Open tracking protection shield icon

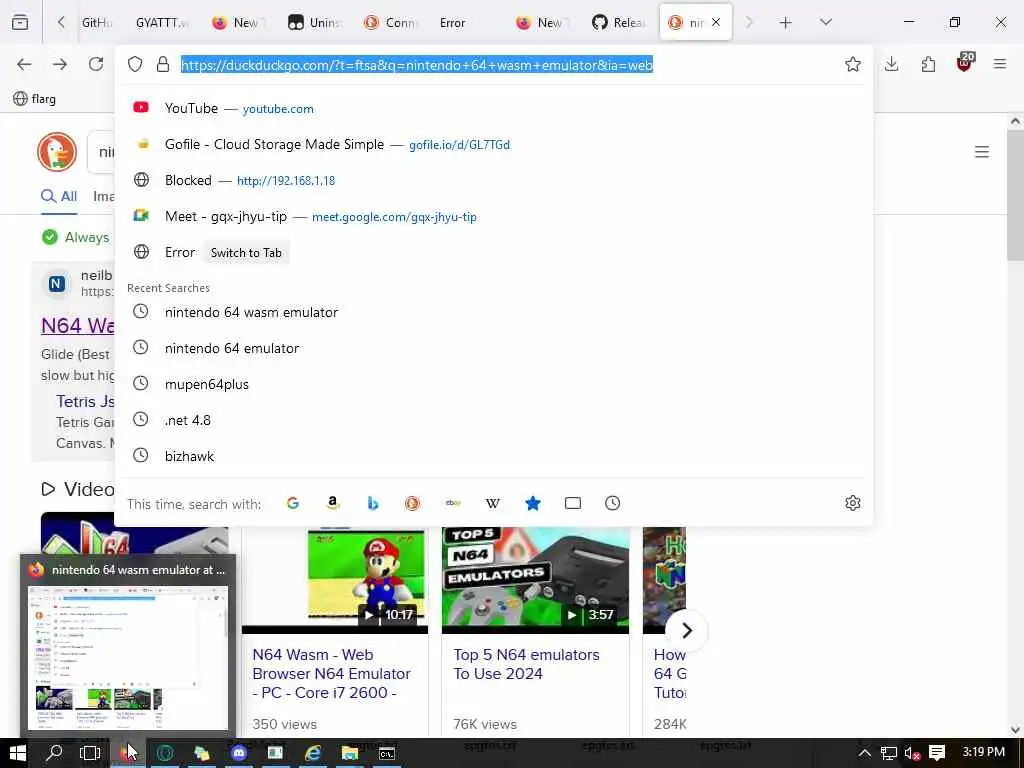[x=135, y=64]
